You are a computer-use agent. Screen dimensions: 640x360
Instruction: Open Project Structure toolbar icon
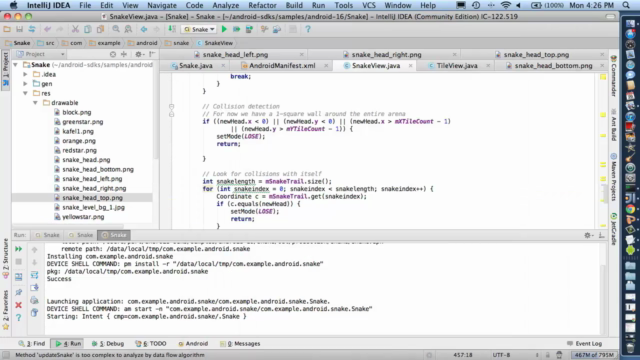tap(277, 29)
